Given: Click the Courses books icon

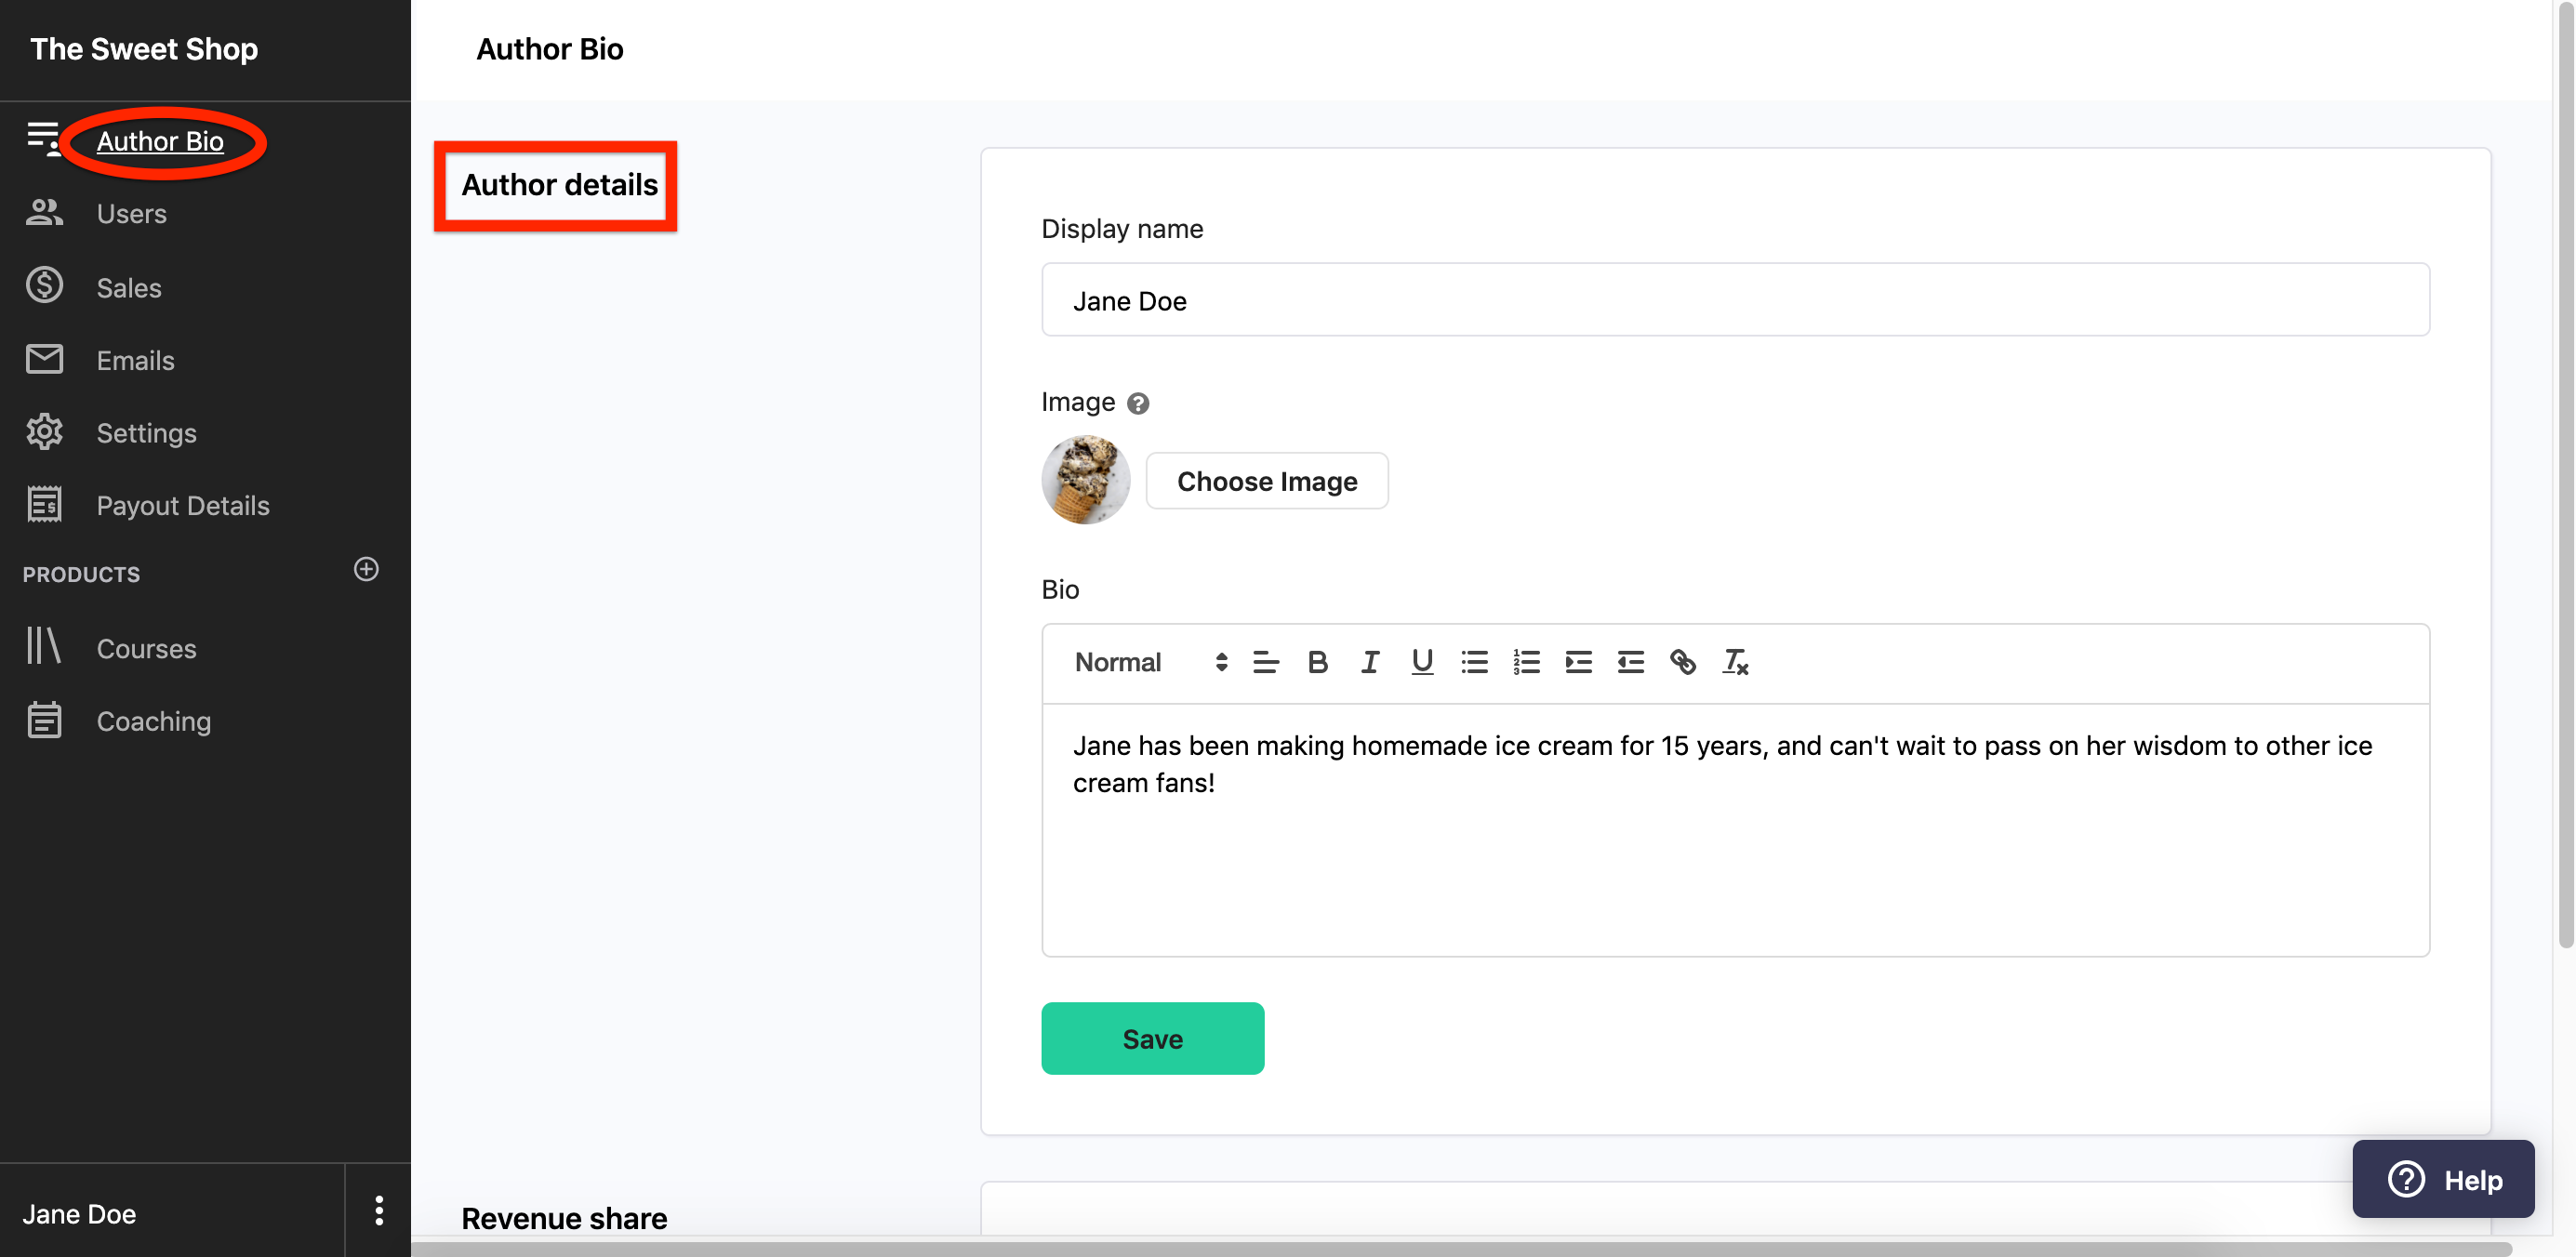Looking at the screenshot, I should (x=44, y=645).
